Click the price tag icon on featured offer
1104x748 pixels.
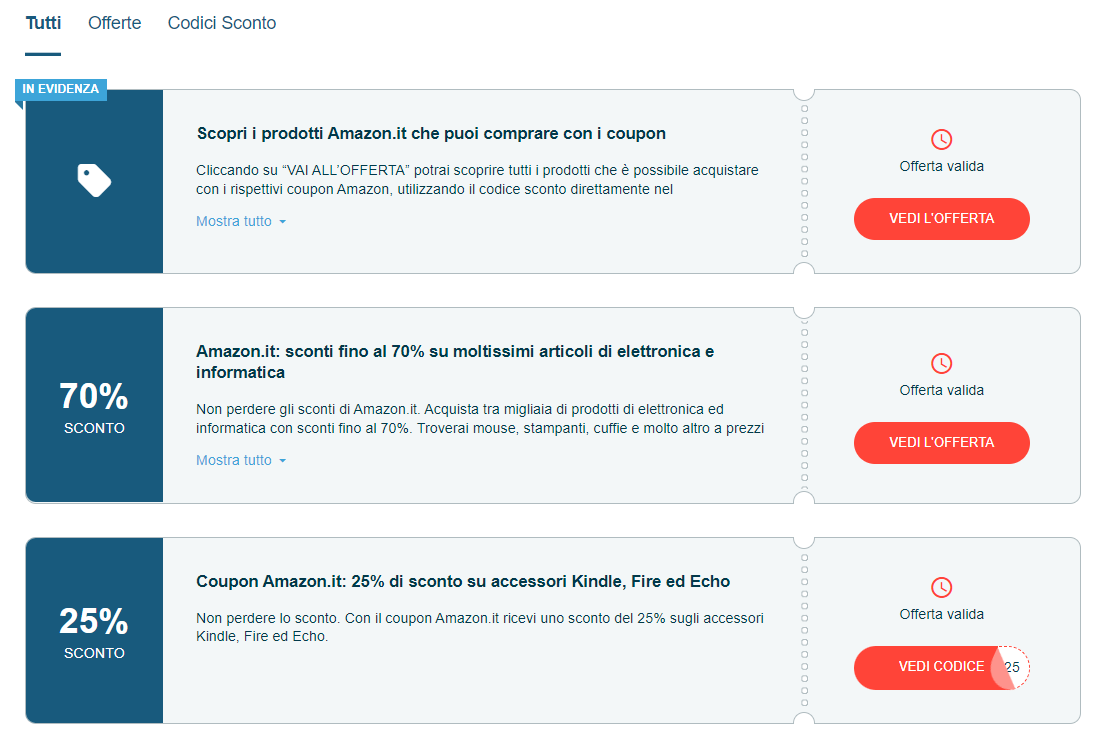tap(94, 181)
